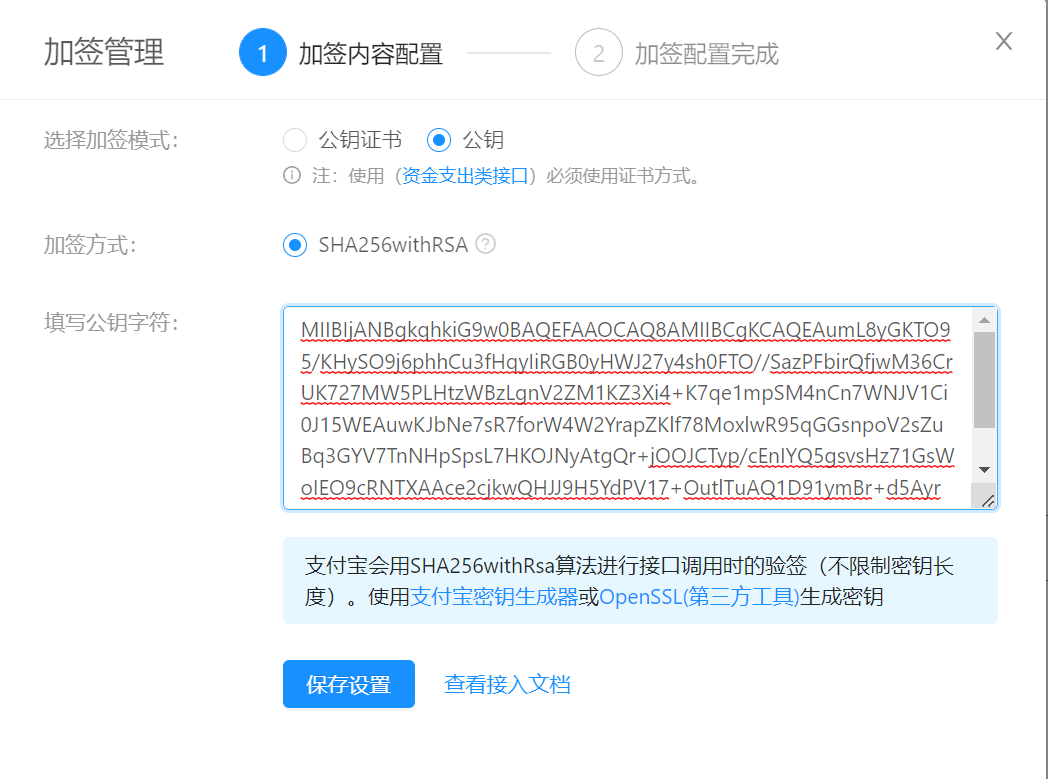Click the 选择加签模式 label
The height and width of the screenshot is (779, 1048).
click(112, 140)
